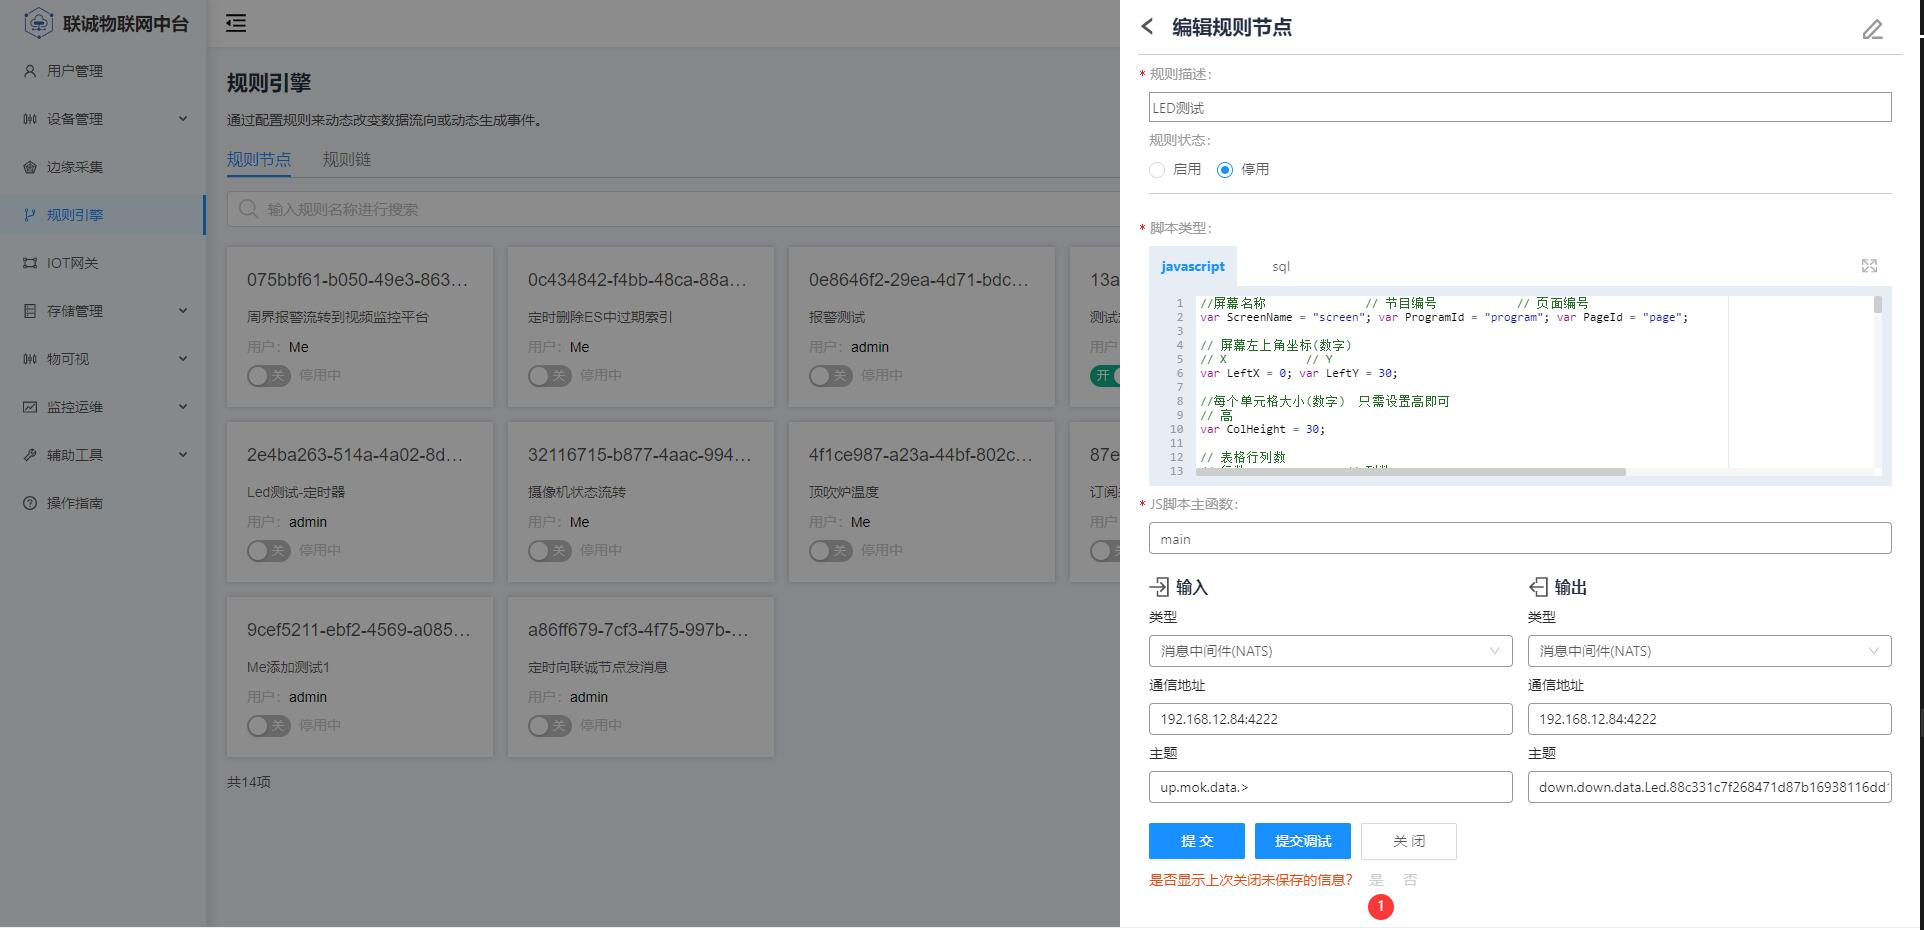Expand the 辅助工具 submenu arrow
The width and height of the screenshot is (1924, 930).
pos(183,455)
